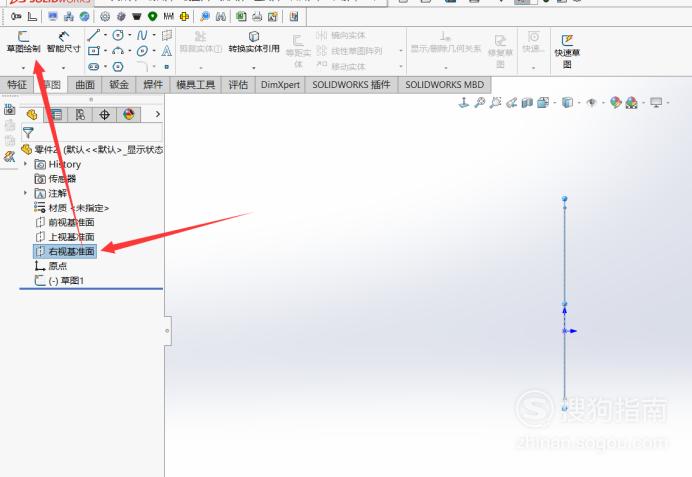Click 转换实体引用 convert entities
Viewport: 692px width, 477px height.
coord(254,43)
